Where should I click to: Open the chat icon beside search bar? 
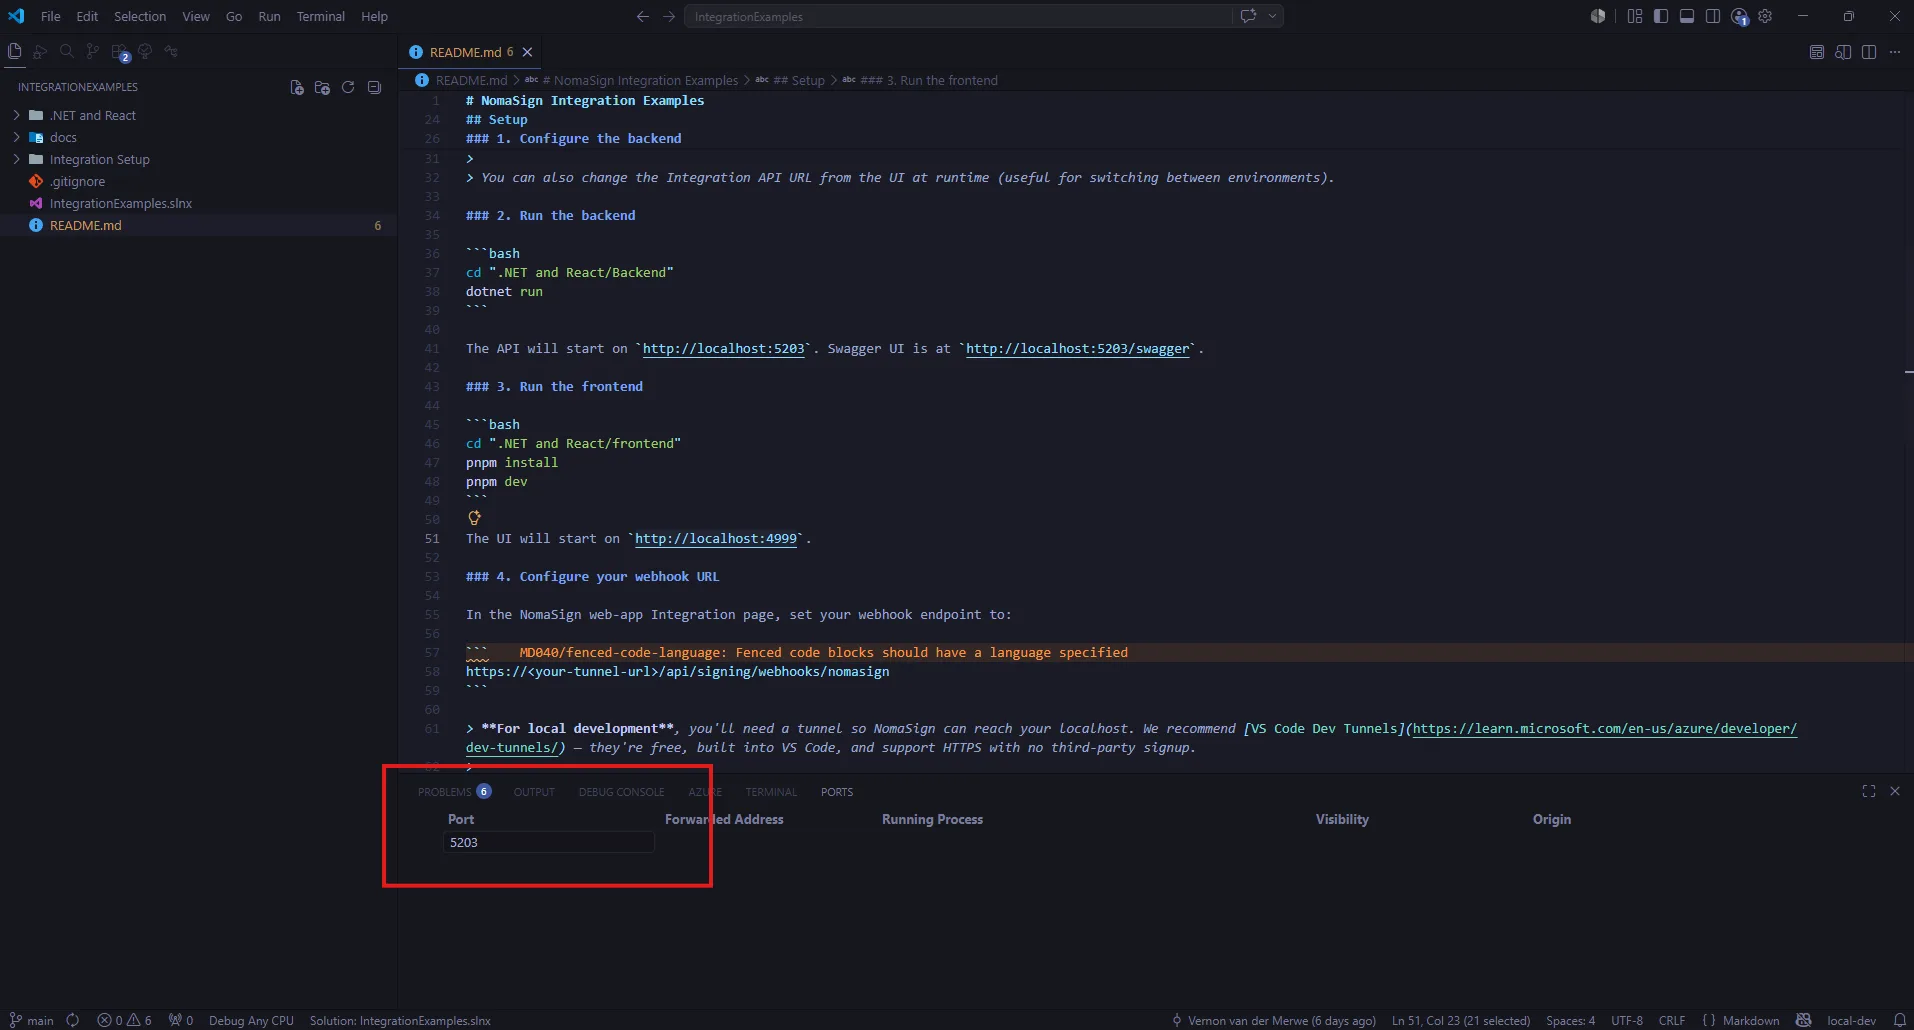[1248, 16]
